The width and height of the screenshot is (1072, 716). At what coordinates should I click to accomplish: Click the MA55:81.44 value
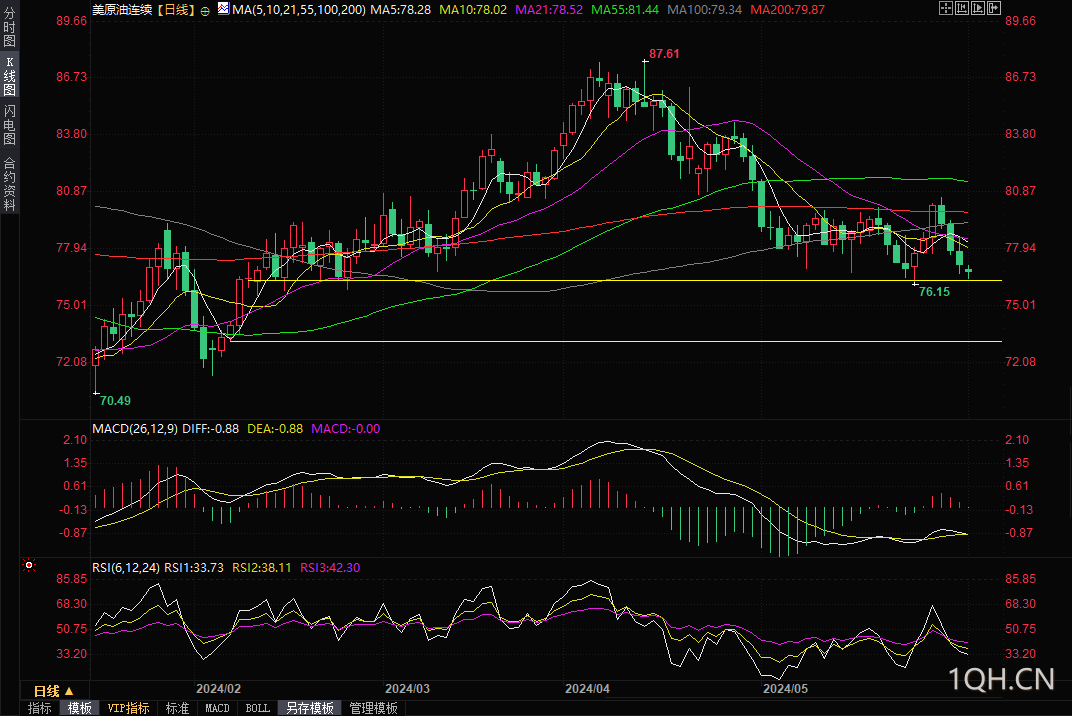click(625, 10)
